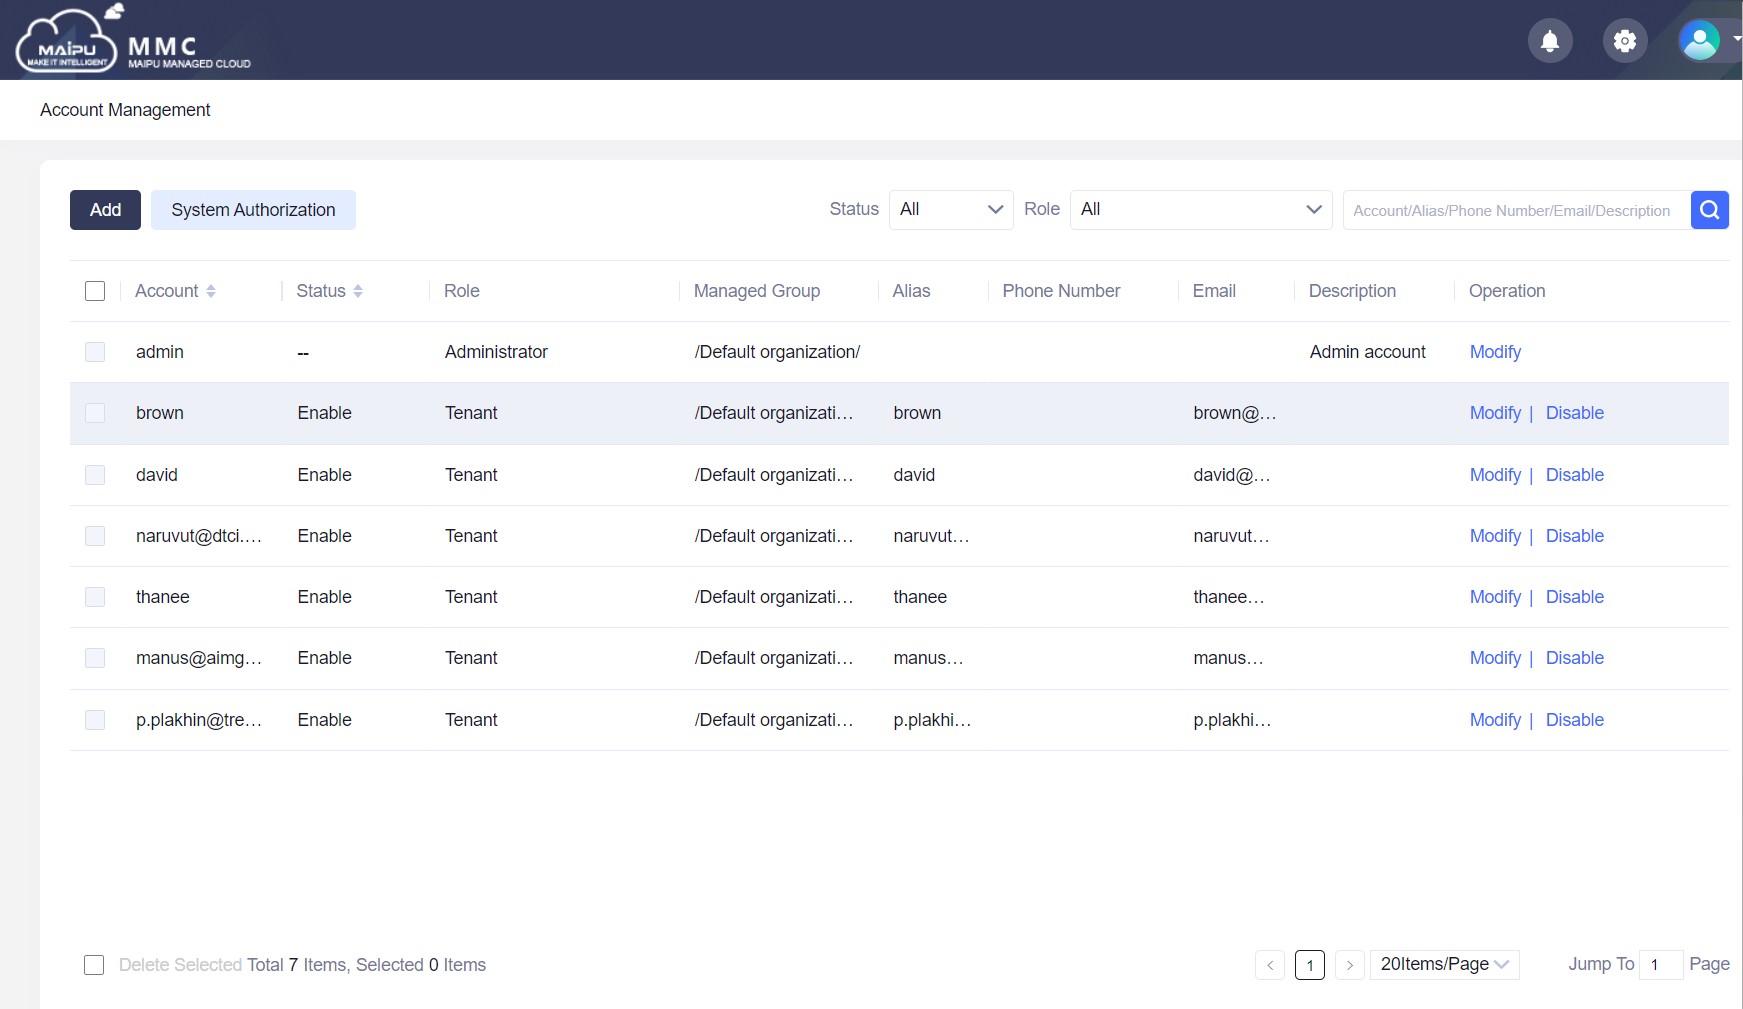Open the 20Items/Page dropdown
This screenshot has width=1743, height=1009.
(x=1444, y=964)
